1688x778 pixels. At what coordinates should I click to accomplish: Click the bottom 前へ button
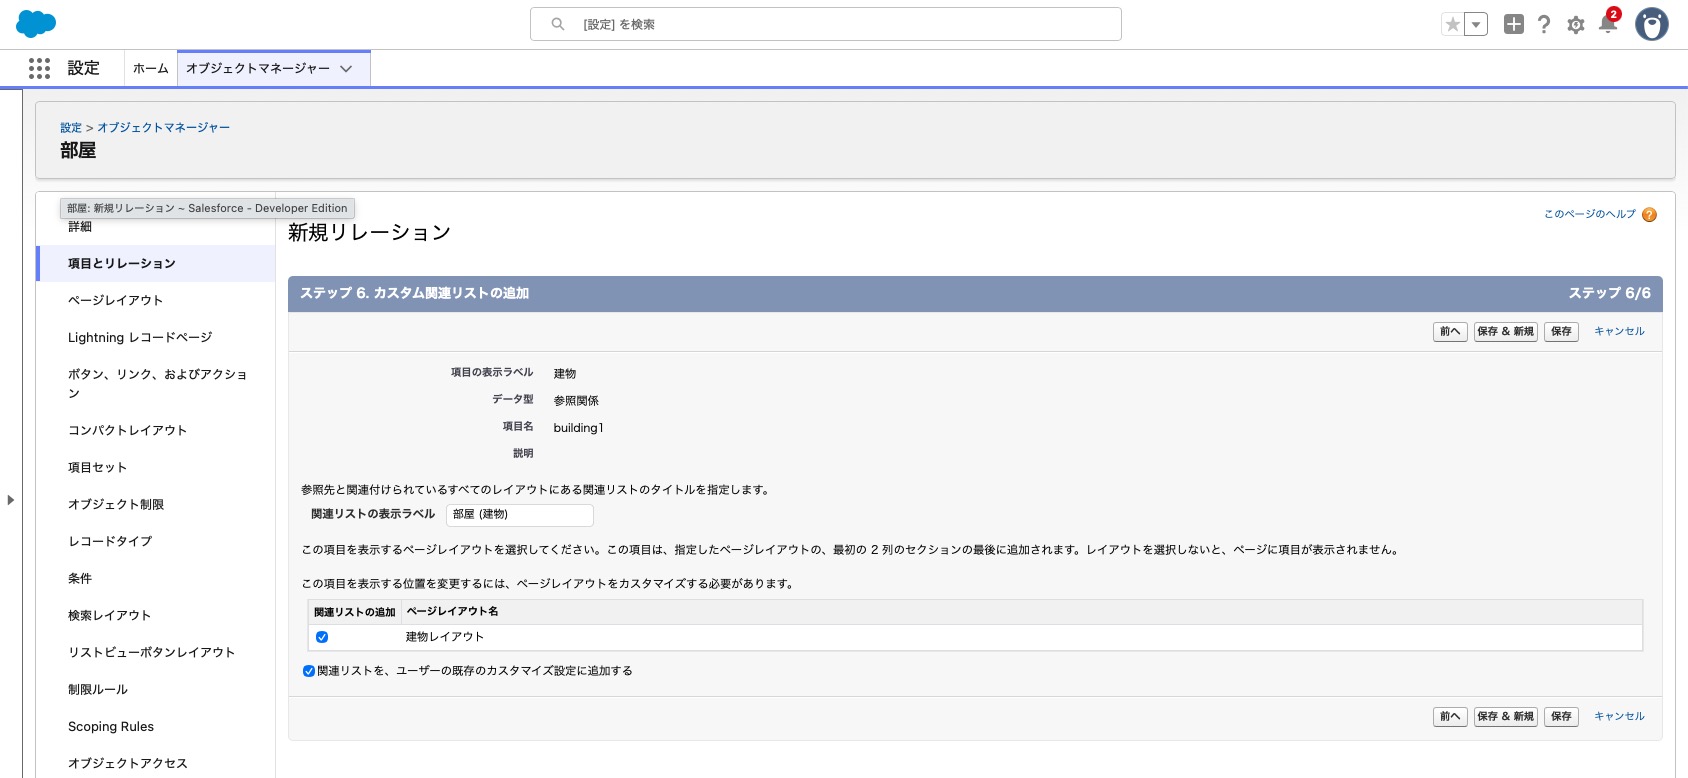(x=1450, y=716)
